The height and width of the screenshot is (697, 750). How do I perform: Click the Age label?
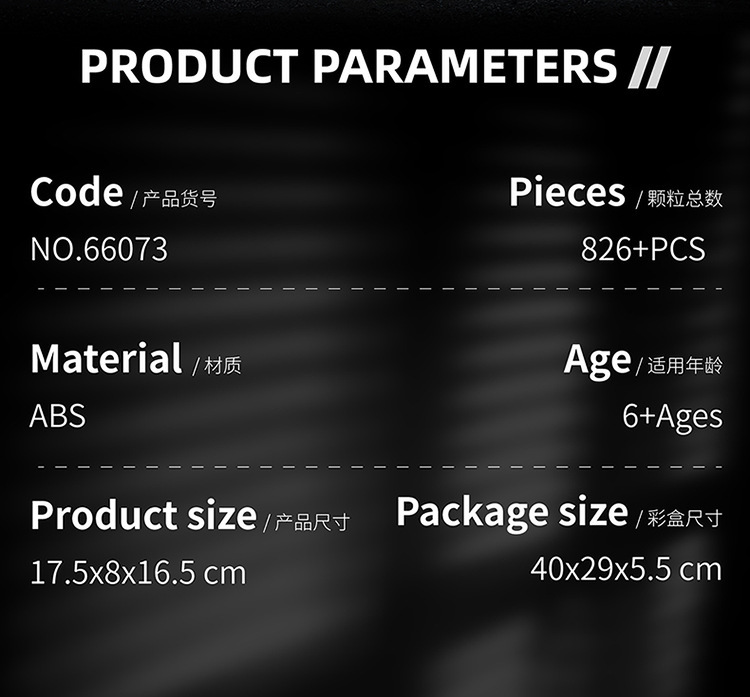click(597, 359)
